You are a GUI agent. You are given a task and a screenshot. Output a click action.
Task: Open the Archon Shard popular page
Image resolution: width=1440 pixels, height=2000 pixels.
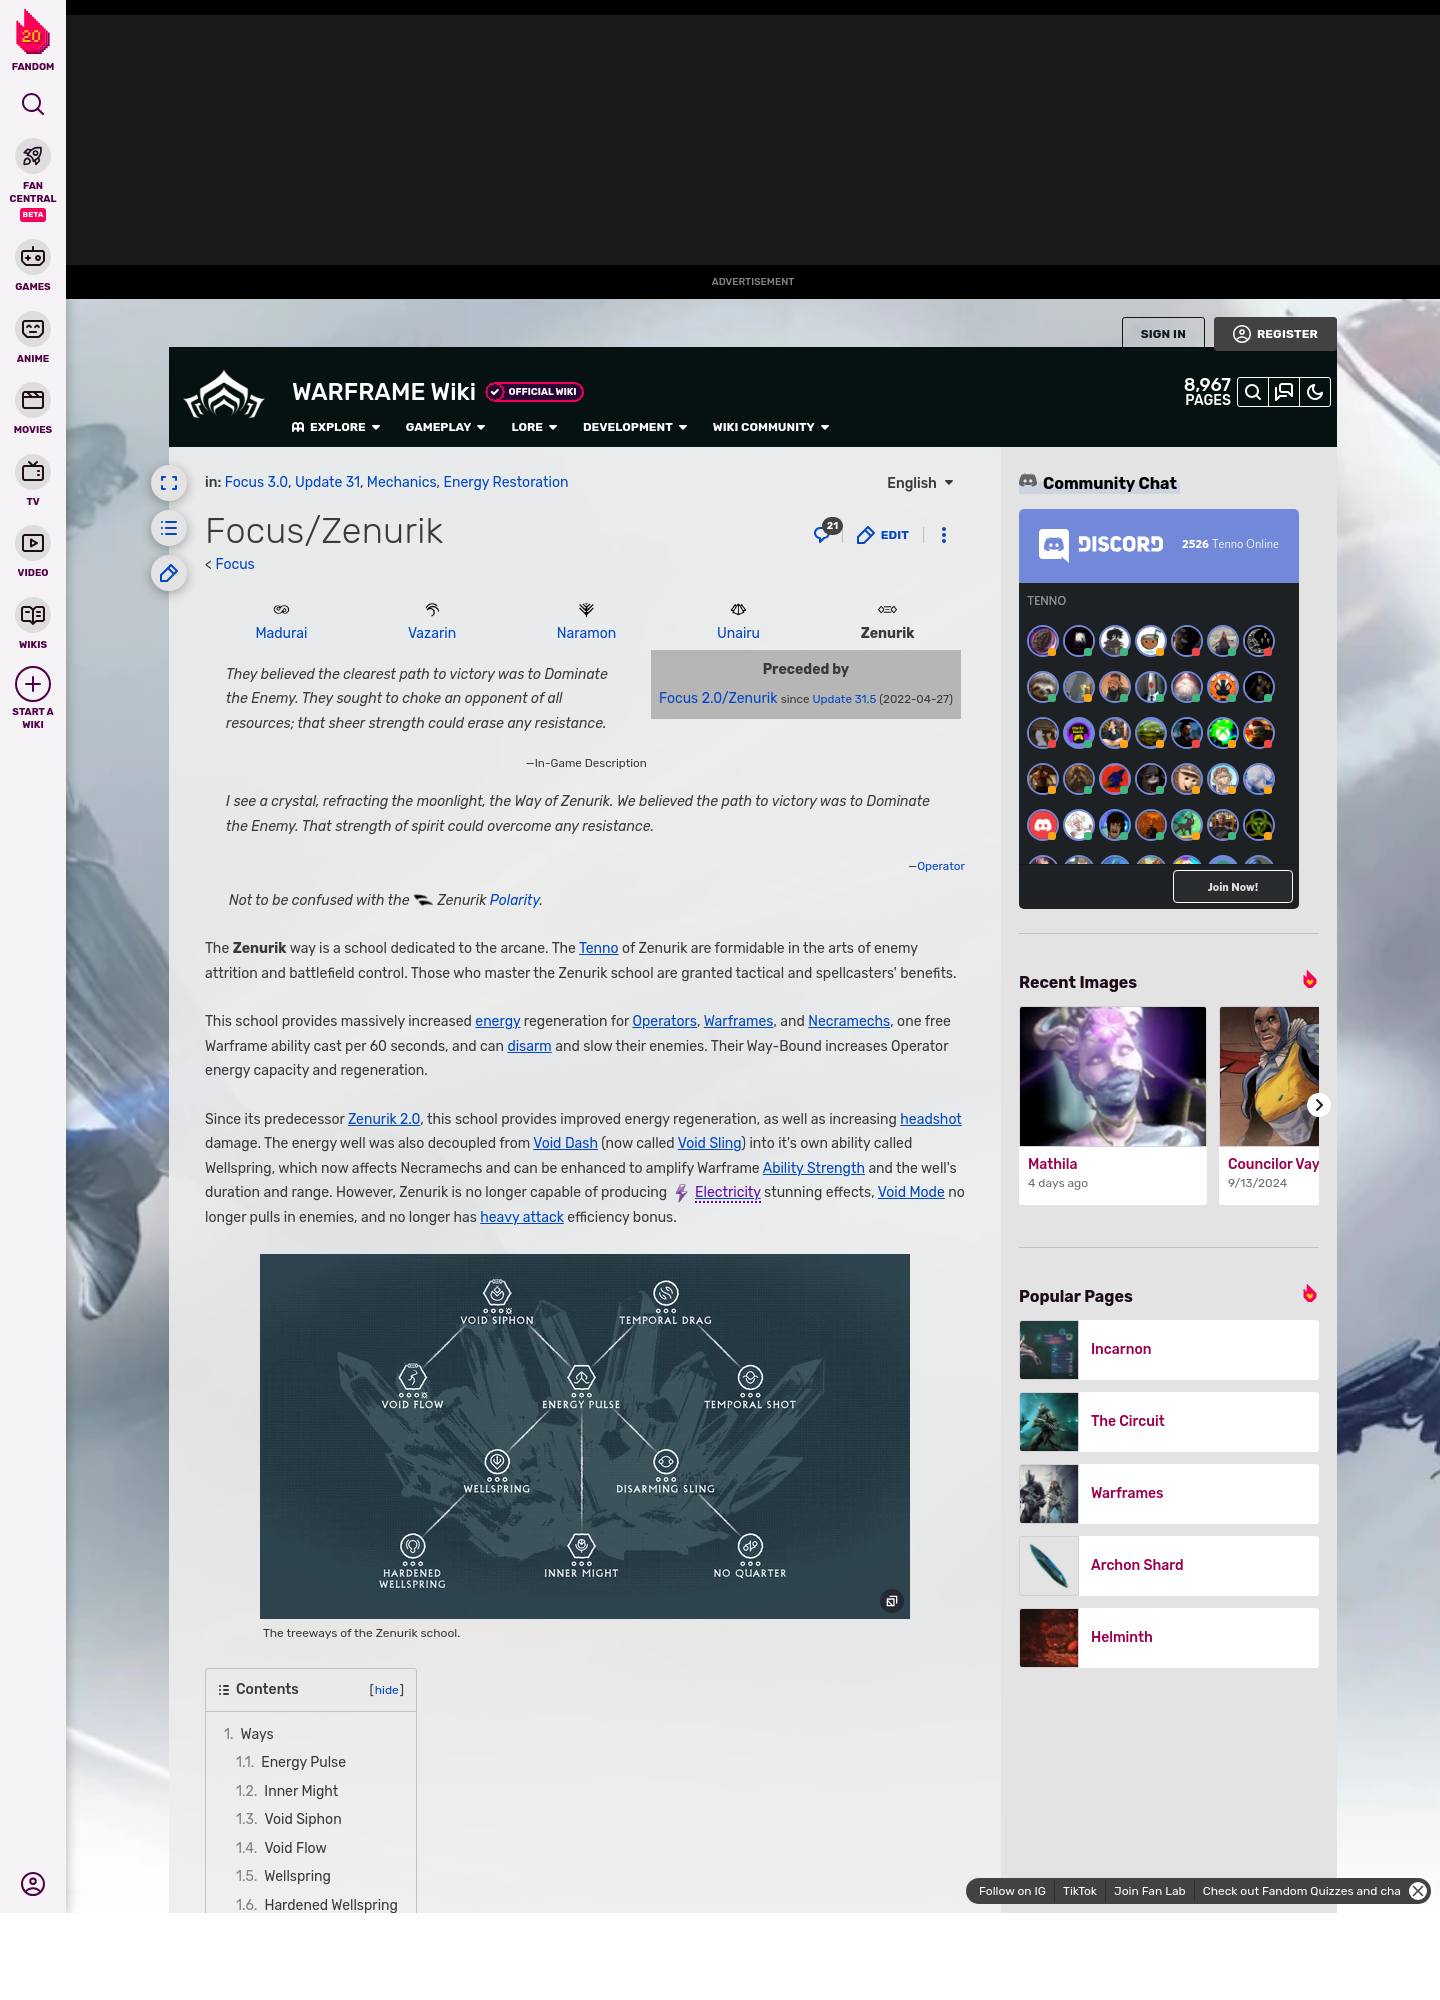[x=1169, y=1566]
